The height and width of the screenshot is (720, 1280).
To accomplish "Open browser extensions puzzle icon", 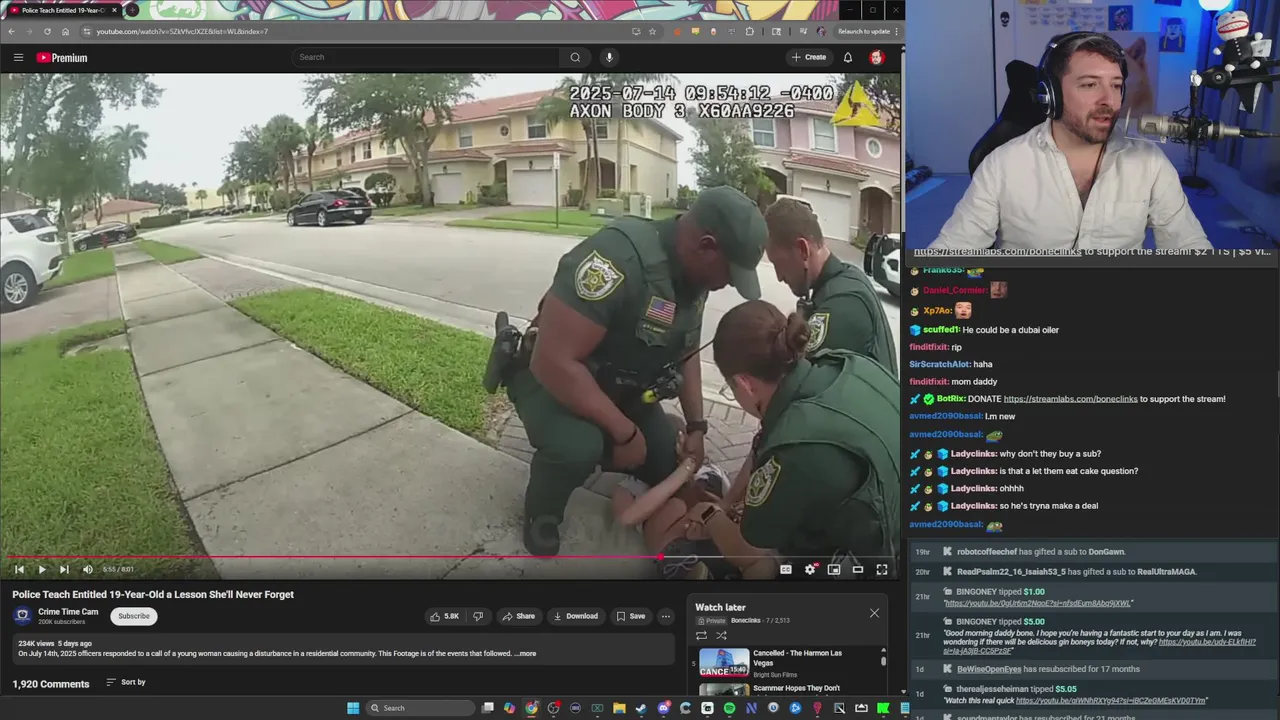I will (x=750, y=31).
